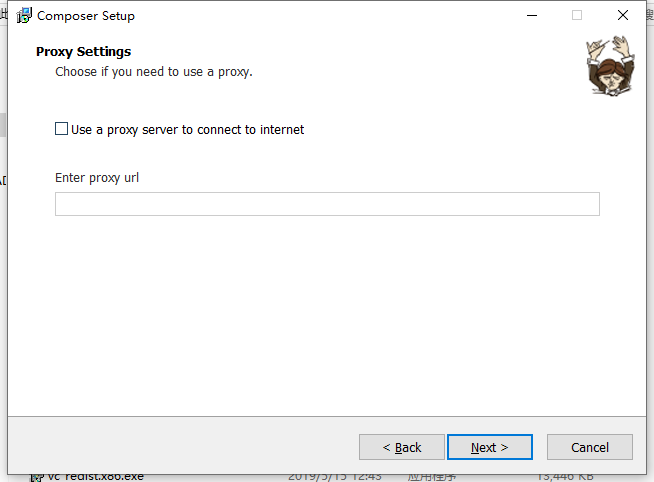The image size is (654, 482).
Task: Click the 'Use a proxy server' label text
Action: click(187, 130)
